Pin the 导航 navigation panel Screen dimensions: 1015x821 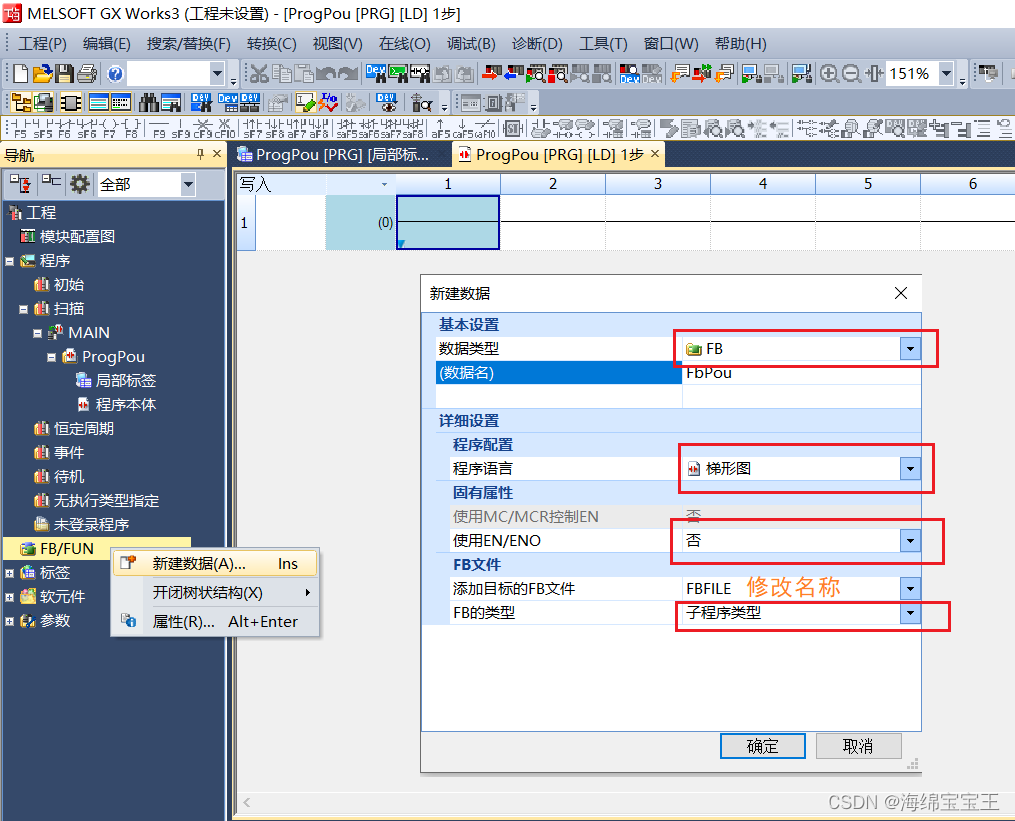tap(200, 154)
